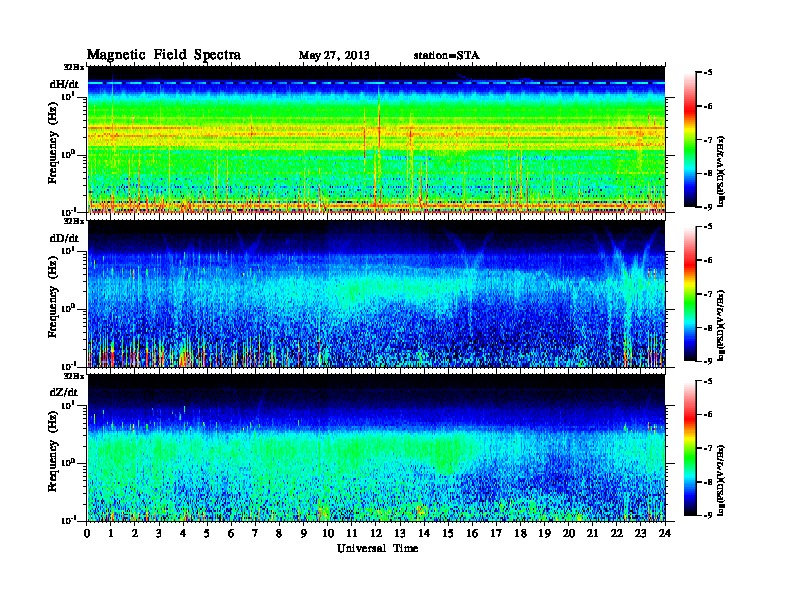Screen dimensions: 792x612
Task: Click hour tick label "0" on time axis
Action: point(87,533)
